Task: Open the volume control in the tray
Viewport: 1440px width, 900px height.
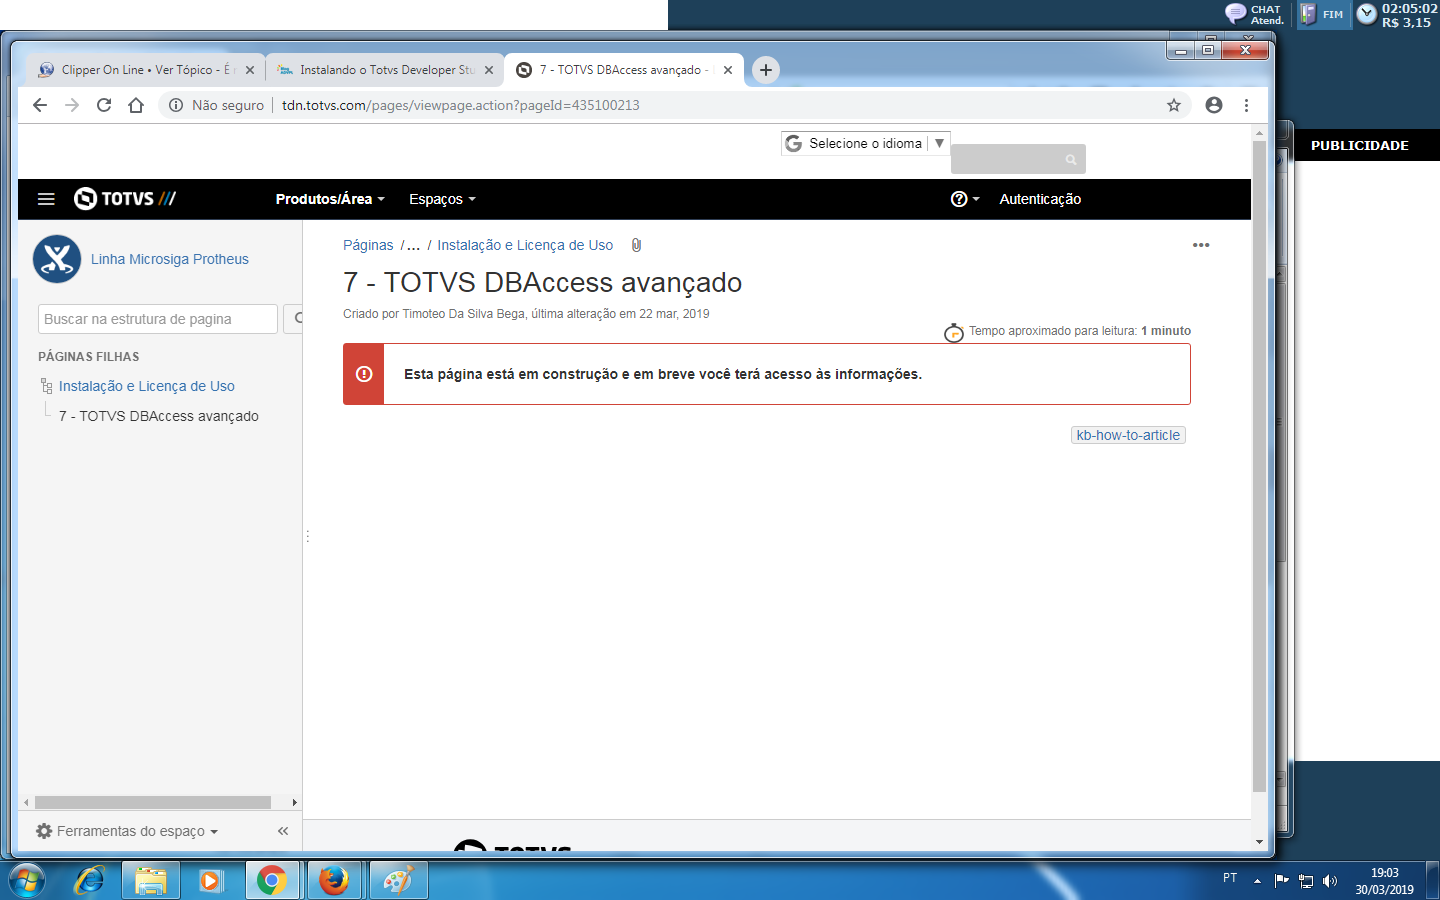Action: [x=1330, y=881]
